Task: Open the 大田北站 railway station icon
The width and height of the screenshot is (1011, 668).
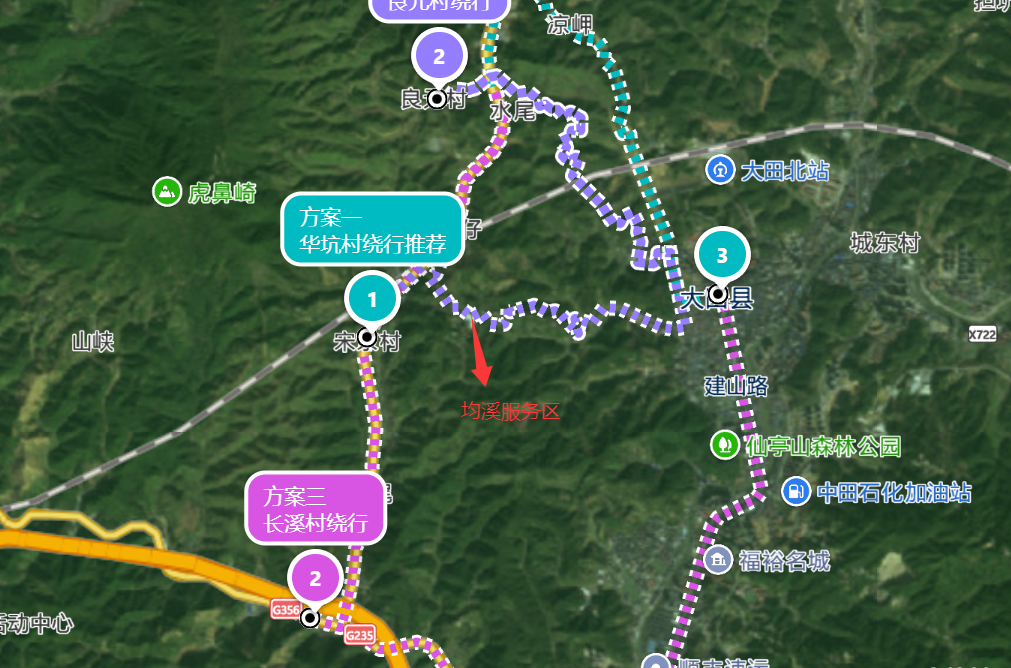Action: pyautogui.click(x=720, y=171)
